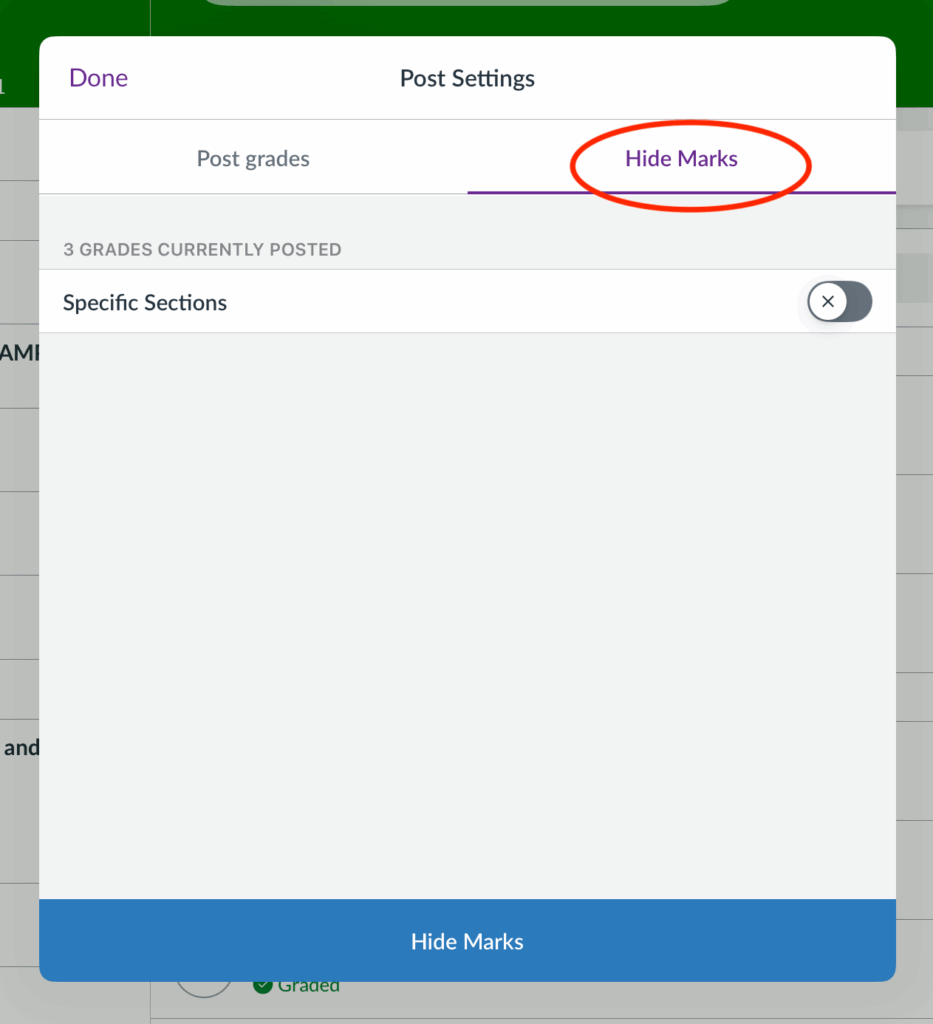Click the partially hidden "and" text at left
Image resolution: width=933 pixels, height=1024 pixels.
point(20,747)
